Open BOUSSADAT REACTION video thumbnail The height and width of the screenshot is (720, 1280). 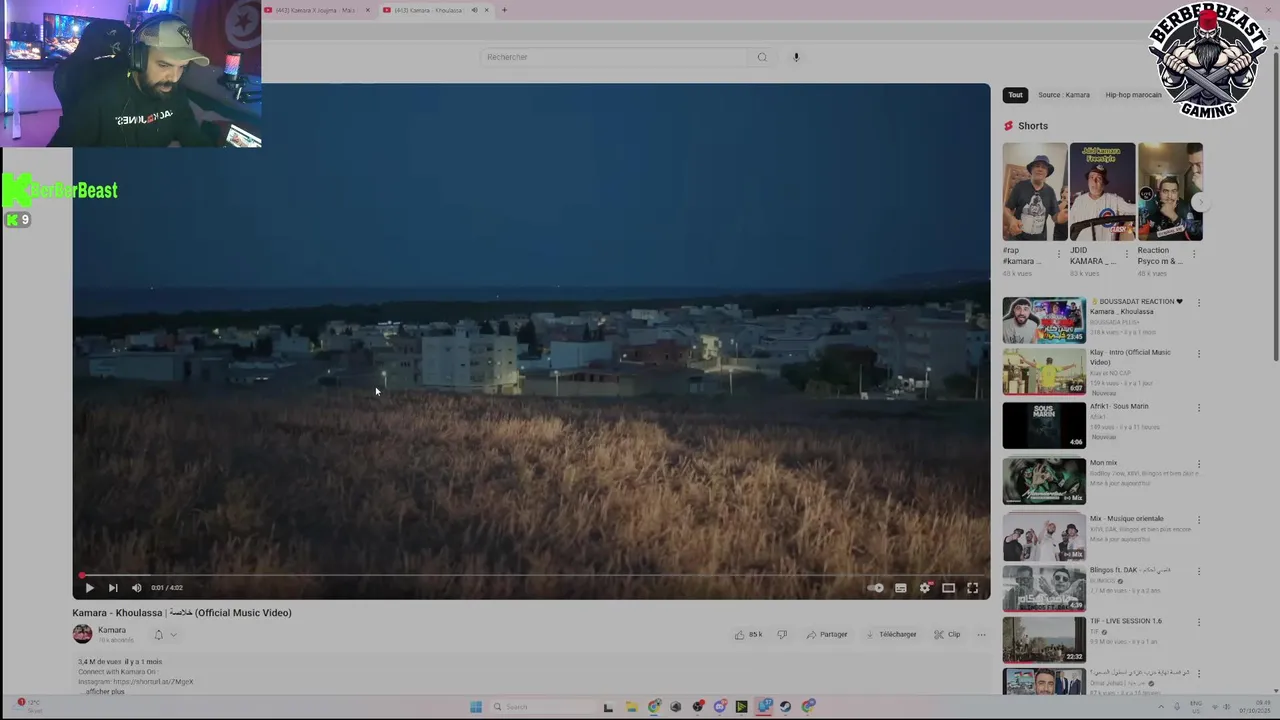click(1044, 320)
